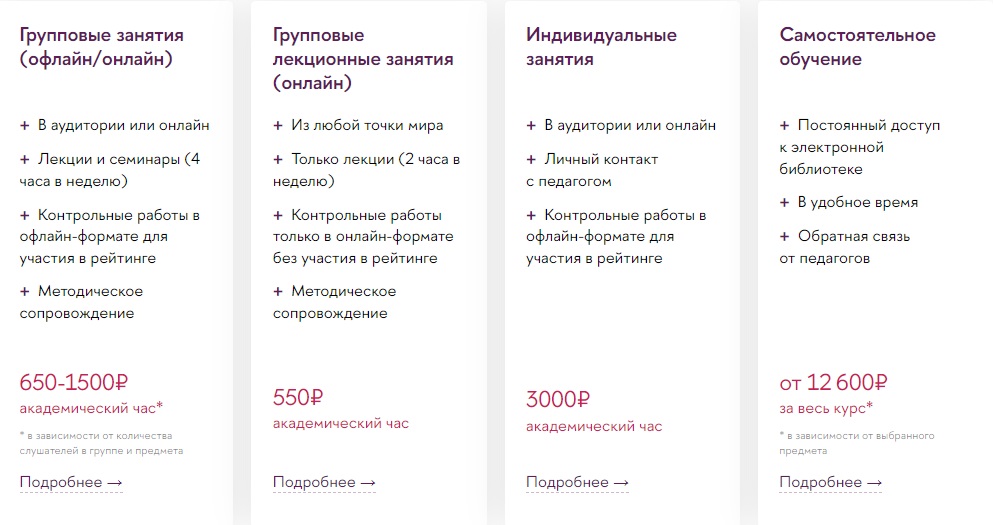
Task: Click plus icon beside Из любой точки мира
Action: [x=278, y=126]
